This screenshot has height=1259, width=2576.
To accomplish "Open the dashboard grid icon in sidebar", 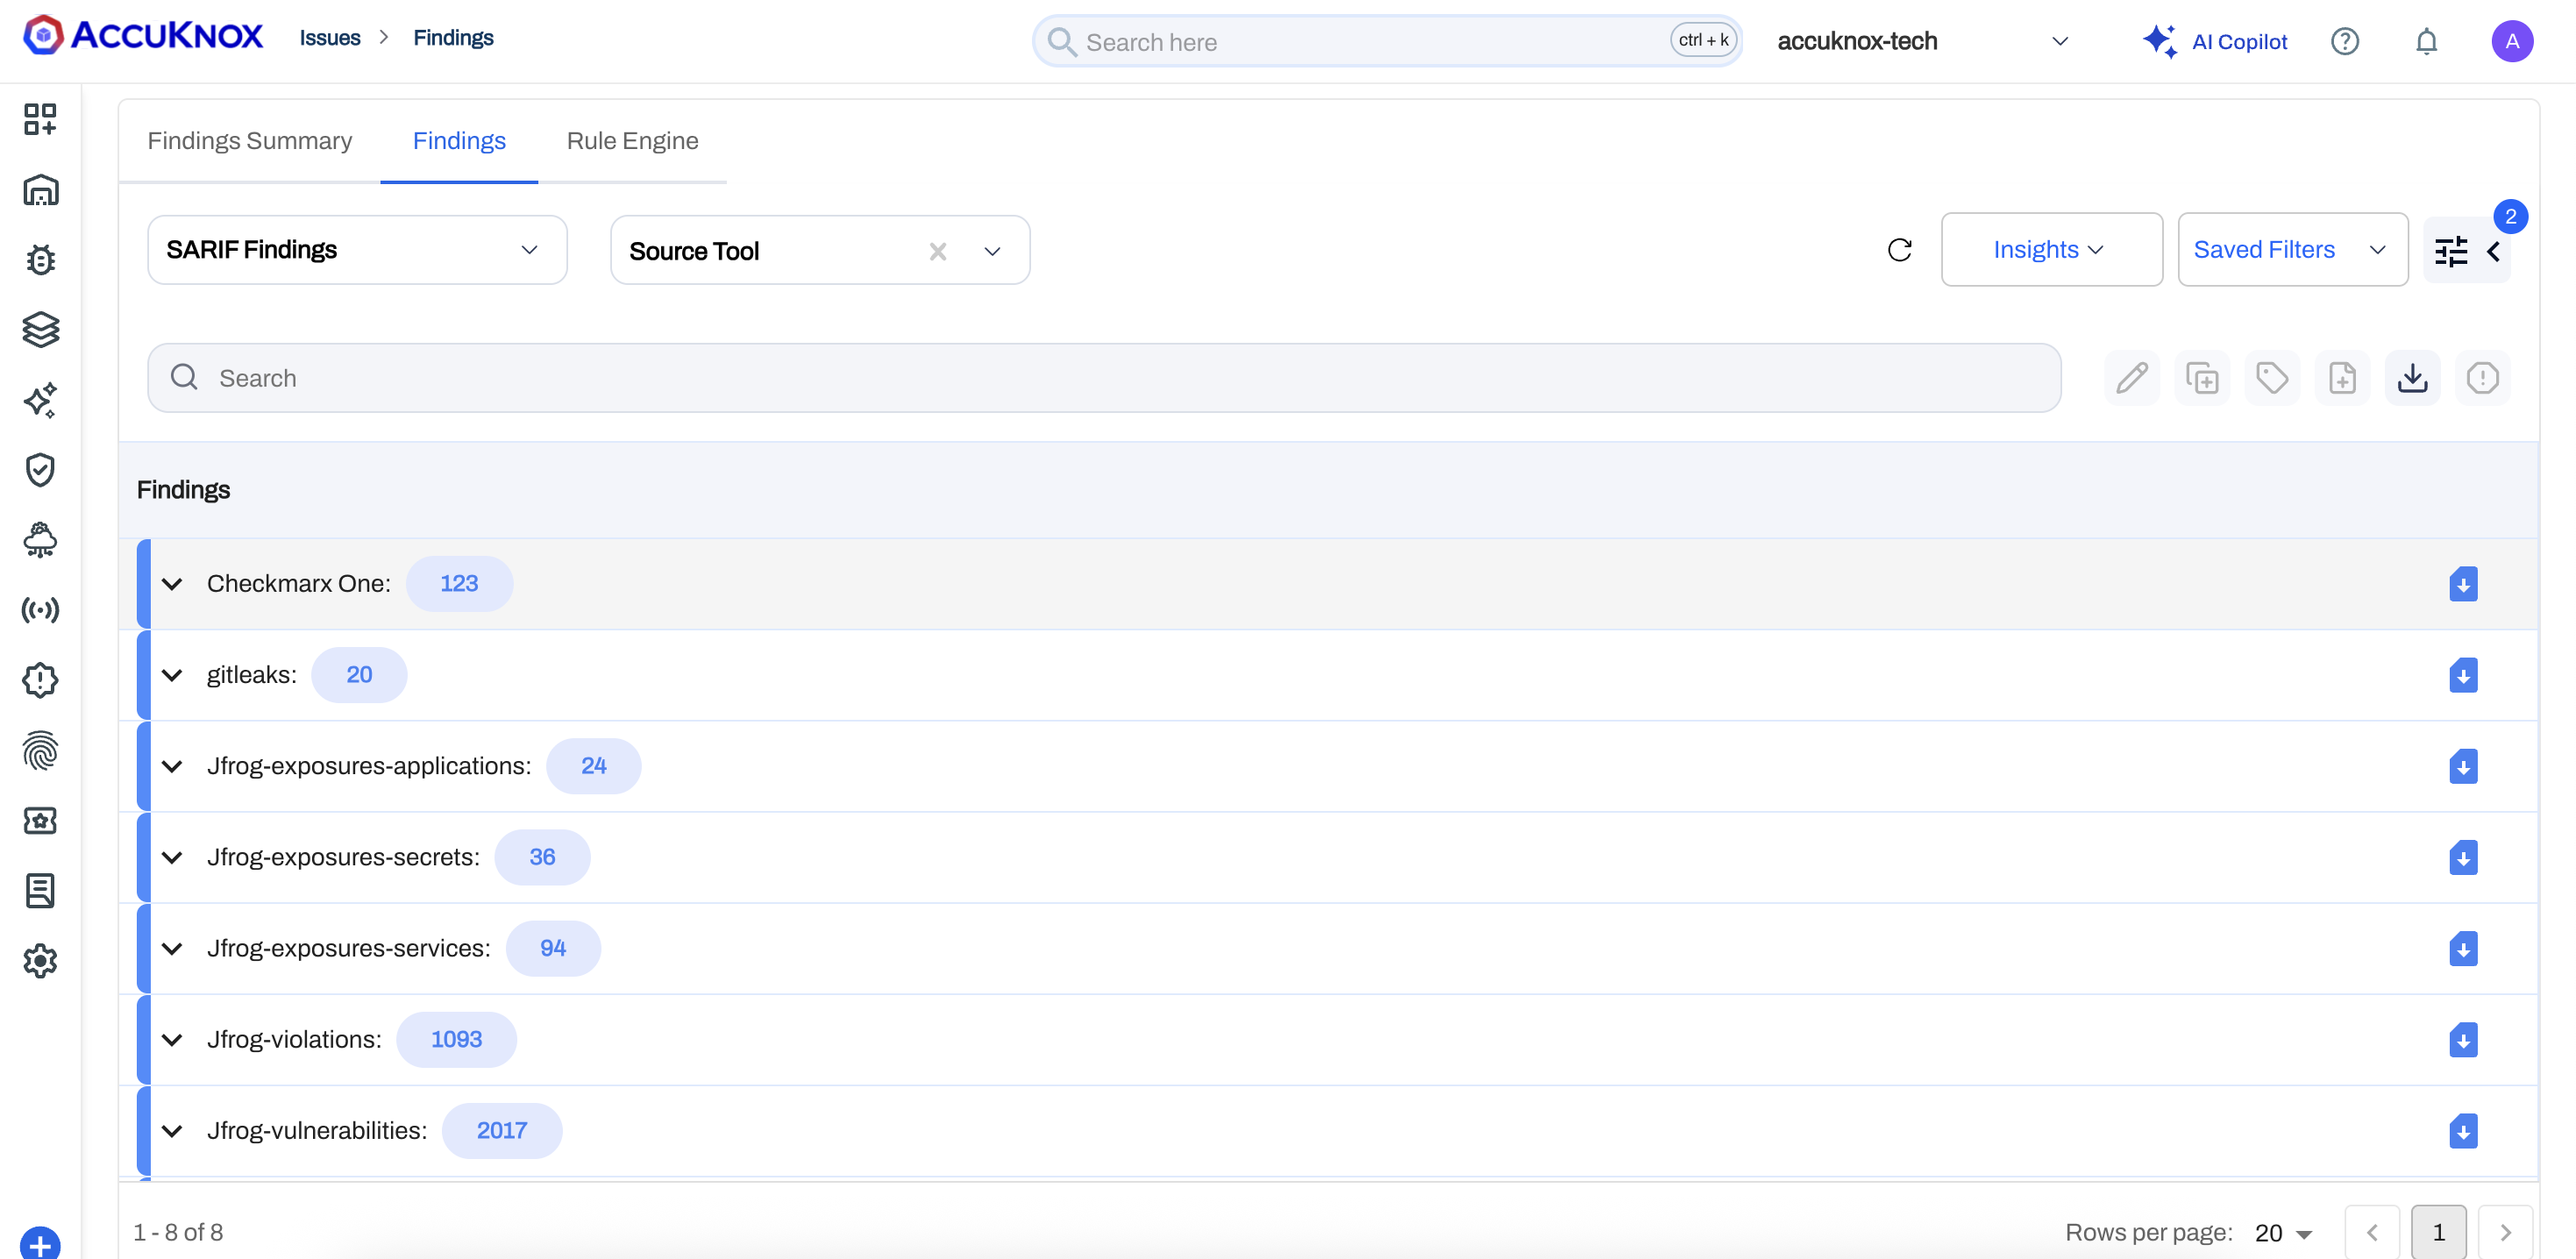I will [40, 119].
